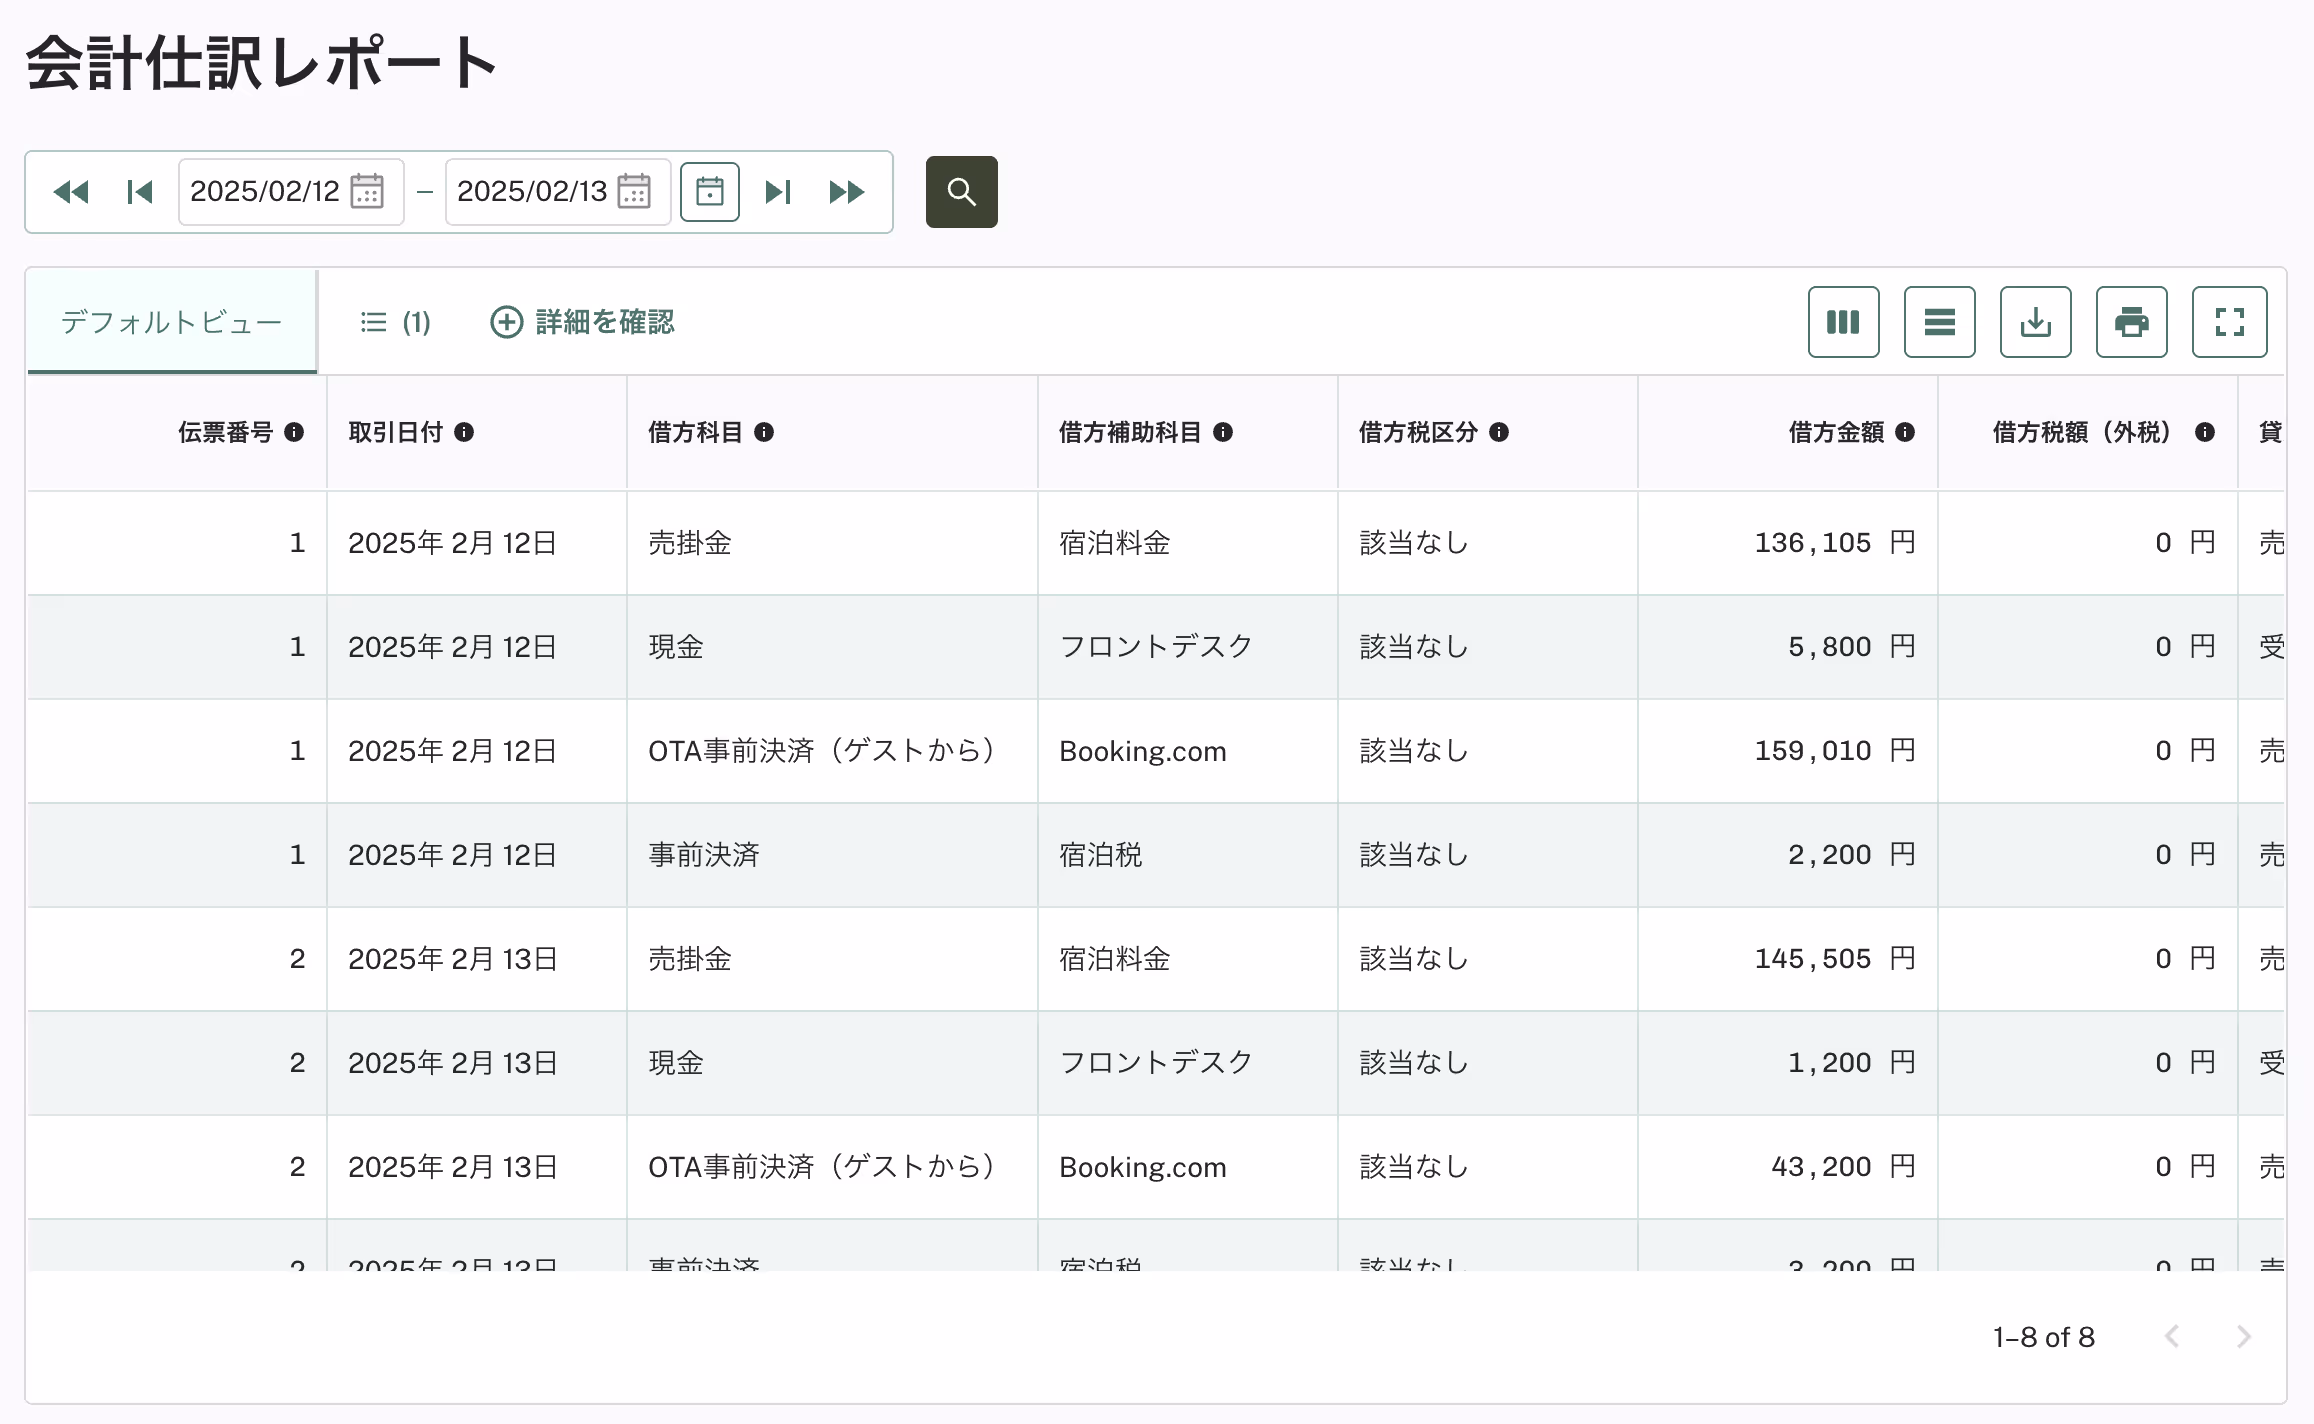
Task: Click the row density icon
Action: 1939,322
